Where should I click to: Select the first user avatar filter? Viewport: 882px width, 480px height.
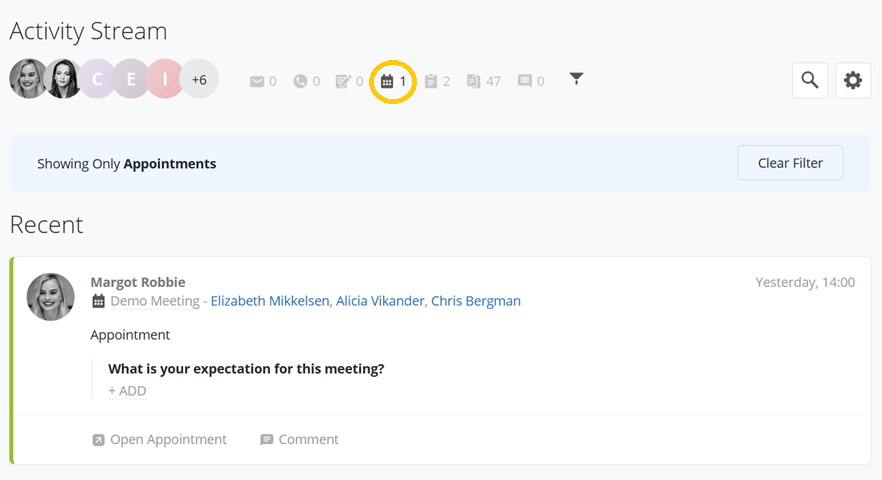(28, 79)
